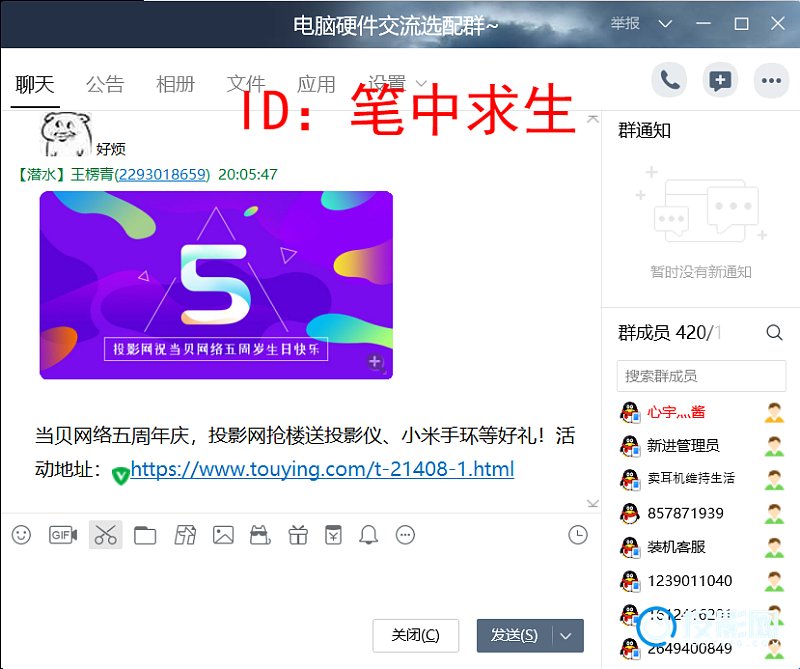The image size is (800, 669).
Task: Open the 应用 tab
Action: [316, 84]
